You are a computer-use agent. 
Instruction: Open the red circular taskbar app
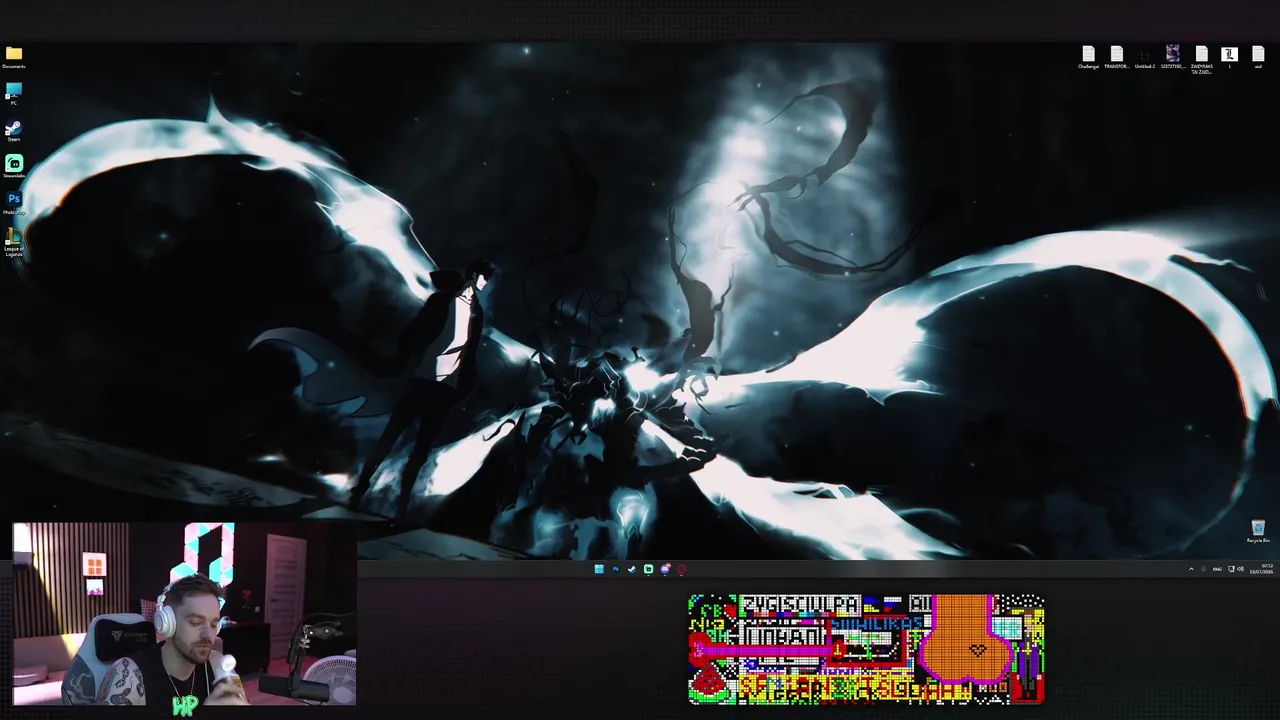(x=681, y=569)
